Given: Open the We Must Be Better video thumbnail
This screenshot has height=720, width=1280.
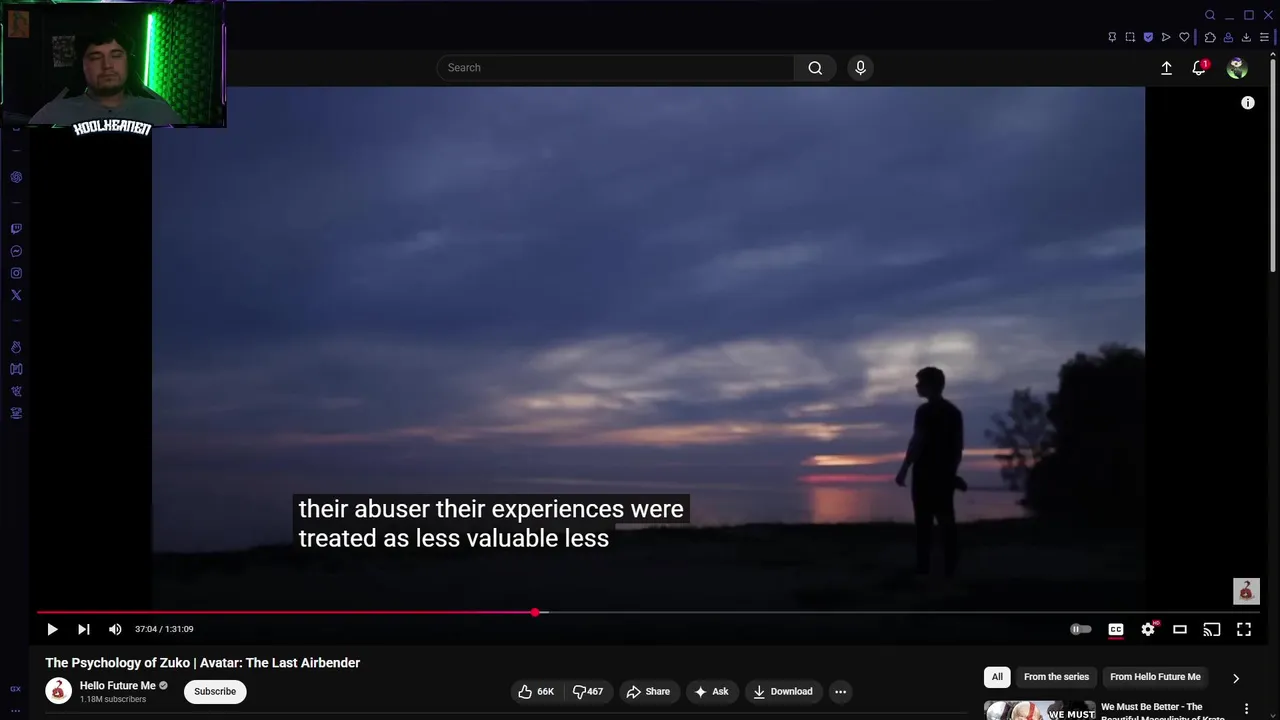Looking at the screenshot, I should (x=1040, y=710).
